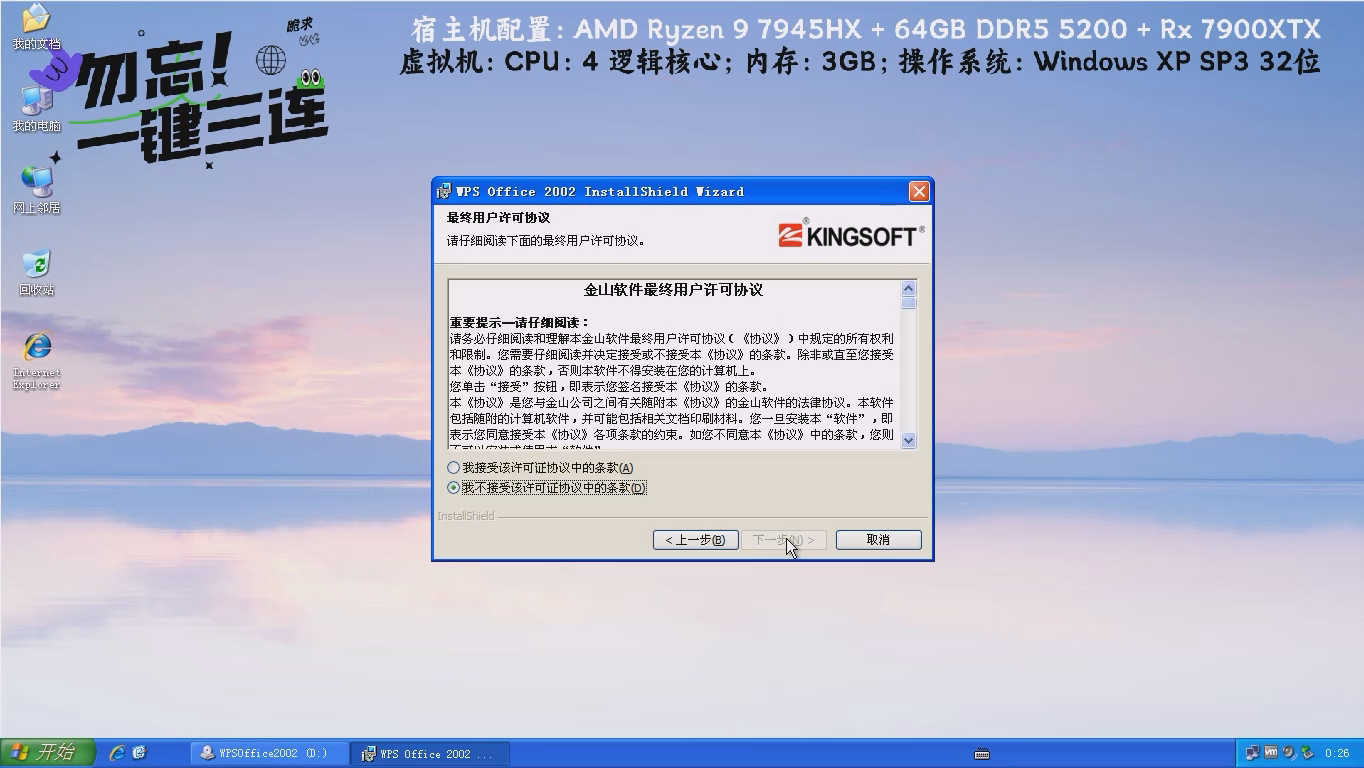
Task: Select 我接受该许可证协议中的条款 radio button
Action: coord(454,468)
